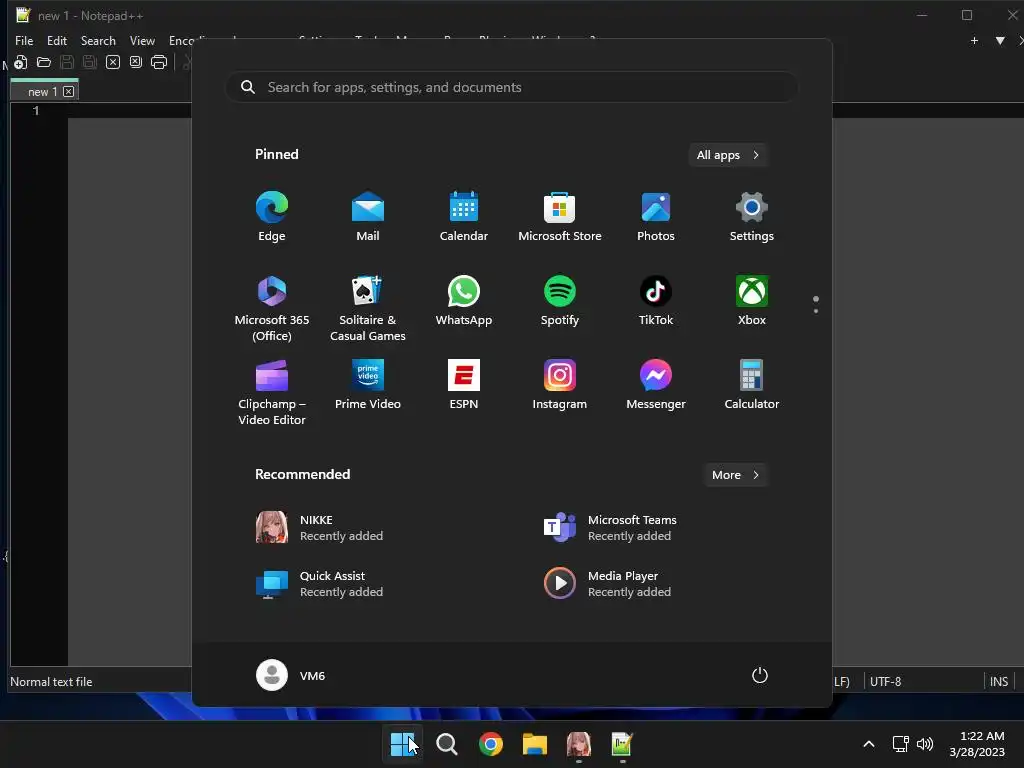1024x768 pixels.
Task: Click the plus button in Notepad++ top right
Action: [x=974, y=40]
